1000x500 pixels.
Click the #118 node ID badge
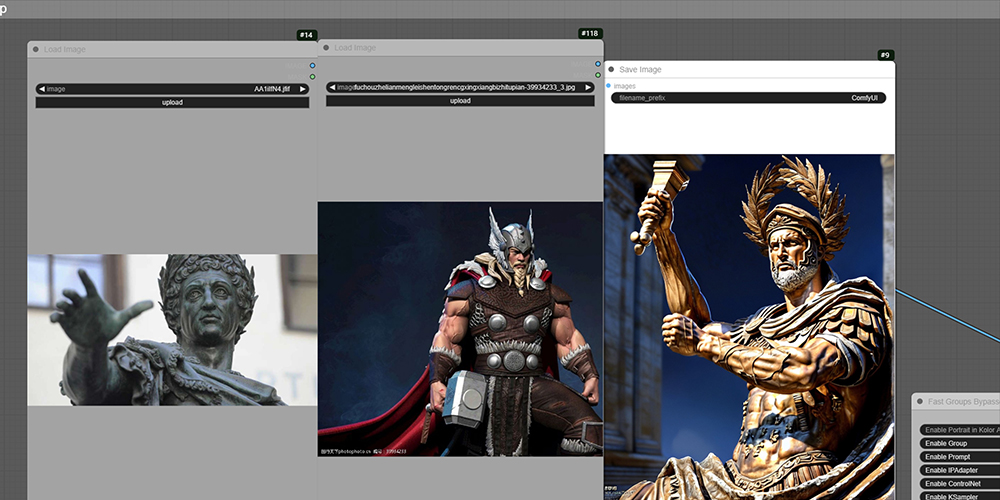tap(591, 33)
